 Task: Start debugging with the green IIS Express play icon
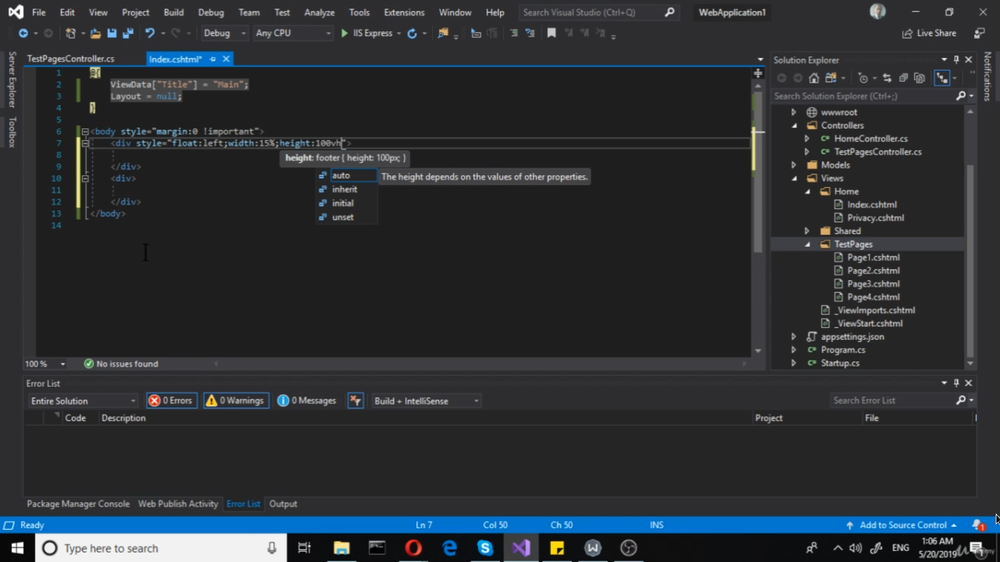pyautogui.click(x=345, y=33)
